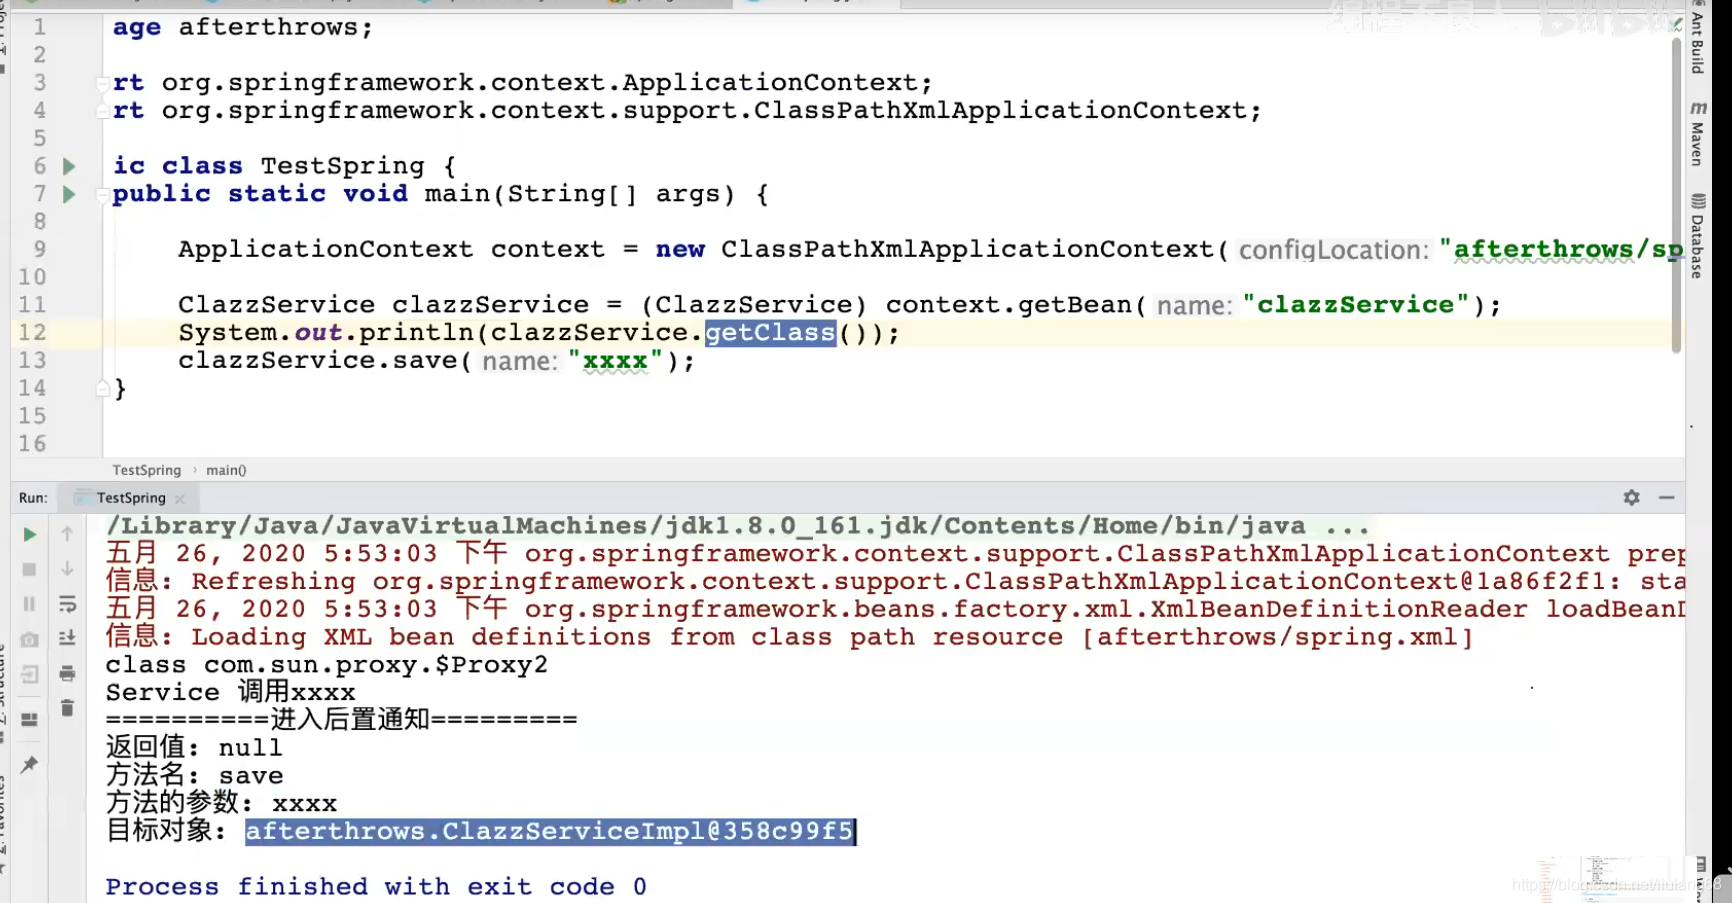This screenshot has height=903, width=1732.
Task: Click the java executable path in console
Action: pos(705,526)
